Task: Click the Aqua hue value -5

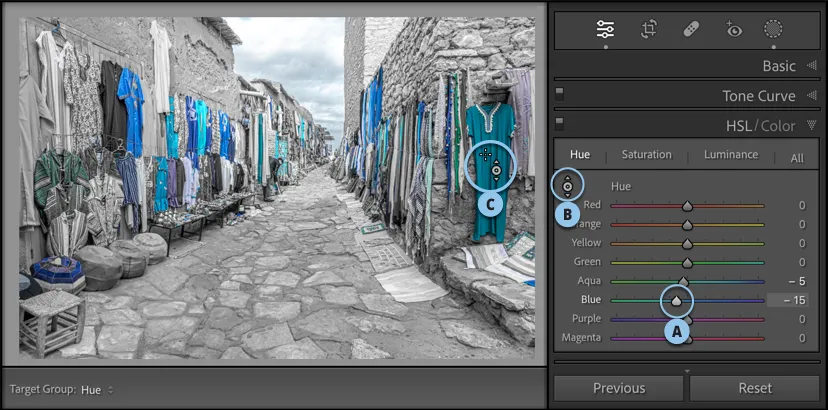Action: click(x=795, y=281)
